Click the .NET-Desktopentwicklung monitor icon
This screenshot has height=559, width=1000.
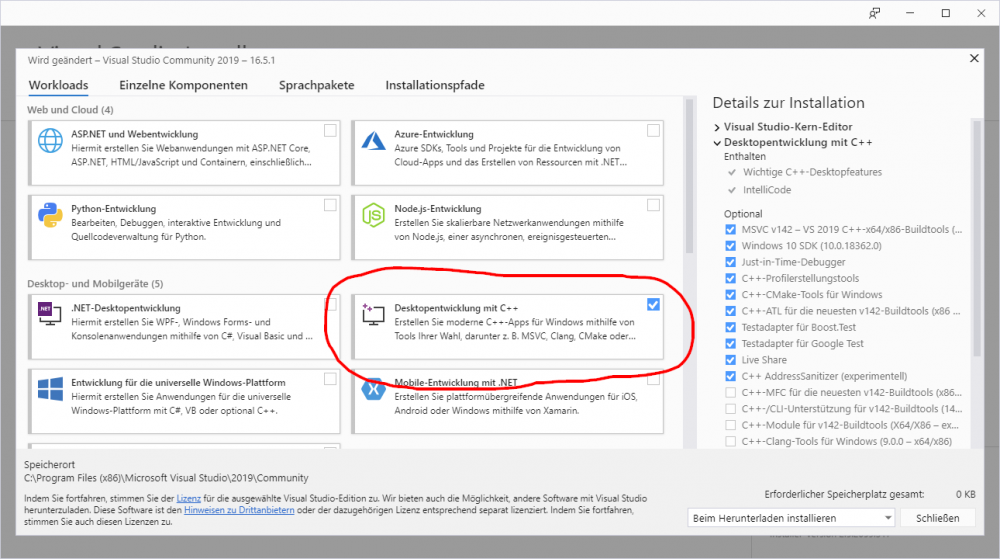tap(50, 314)
